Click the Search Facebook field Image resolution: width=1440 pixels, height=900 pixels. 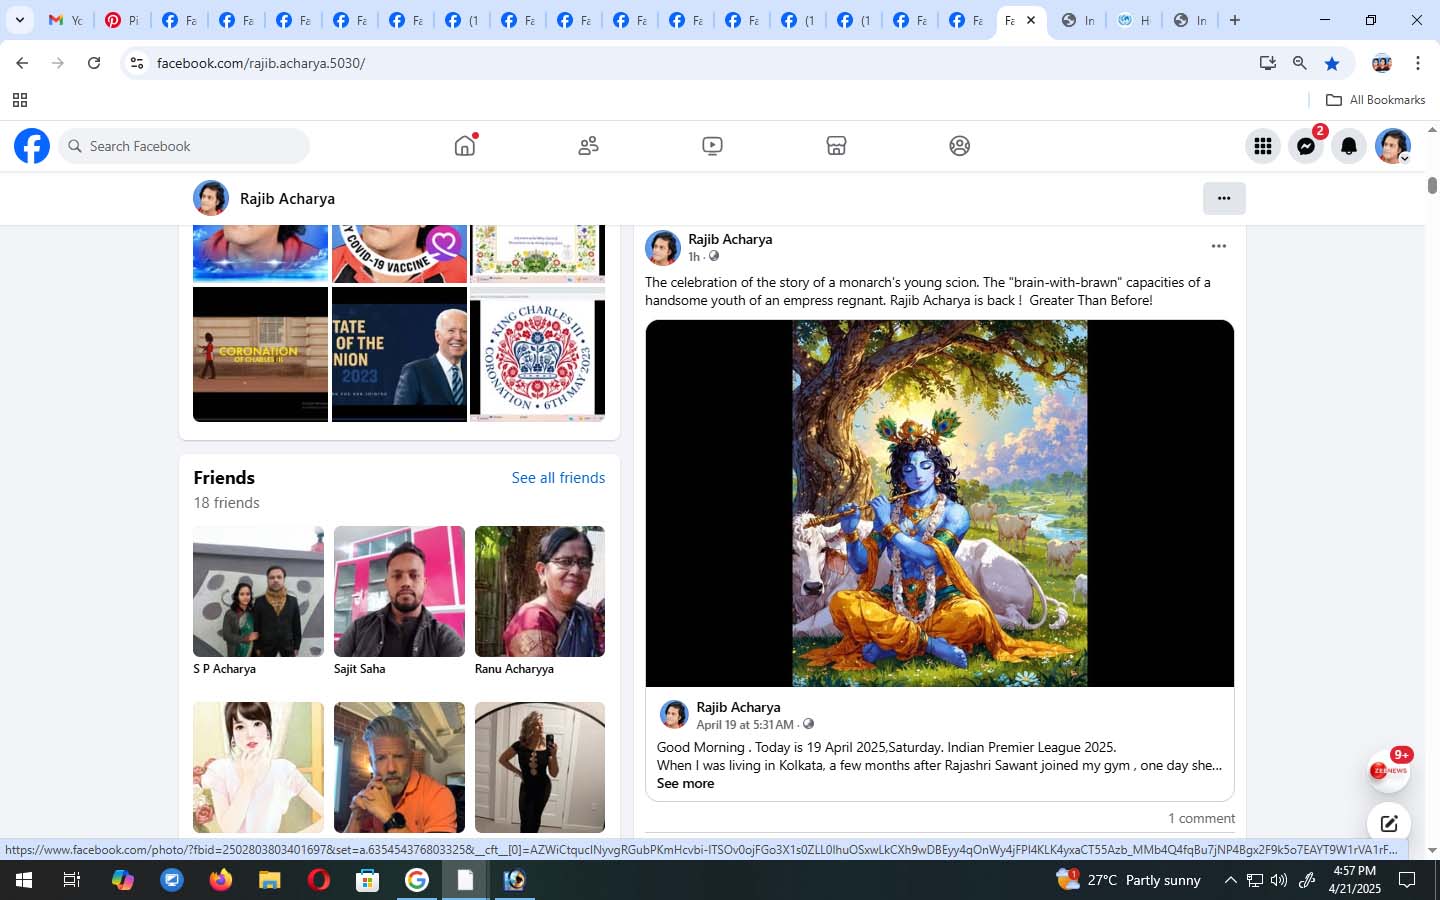(184, 146)
